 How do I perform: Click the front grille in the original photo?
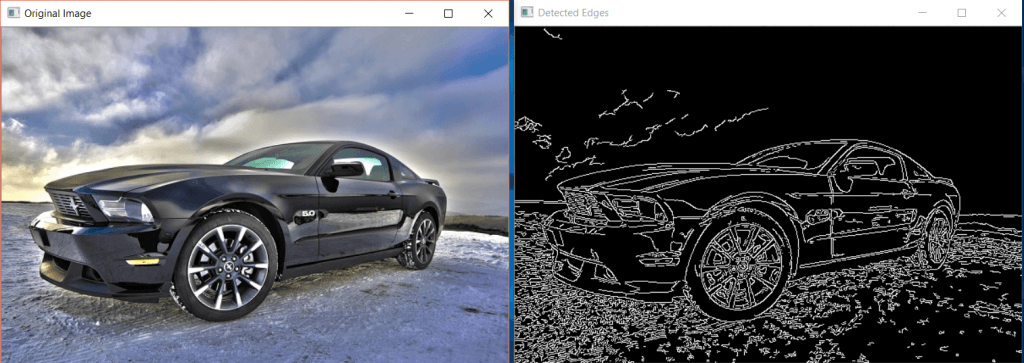click(x=70, y=205)
